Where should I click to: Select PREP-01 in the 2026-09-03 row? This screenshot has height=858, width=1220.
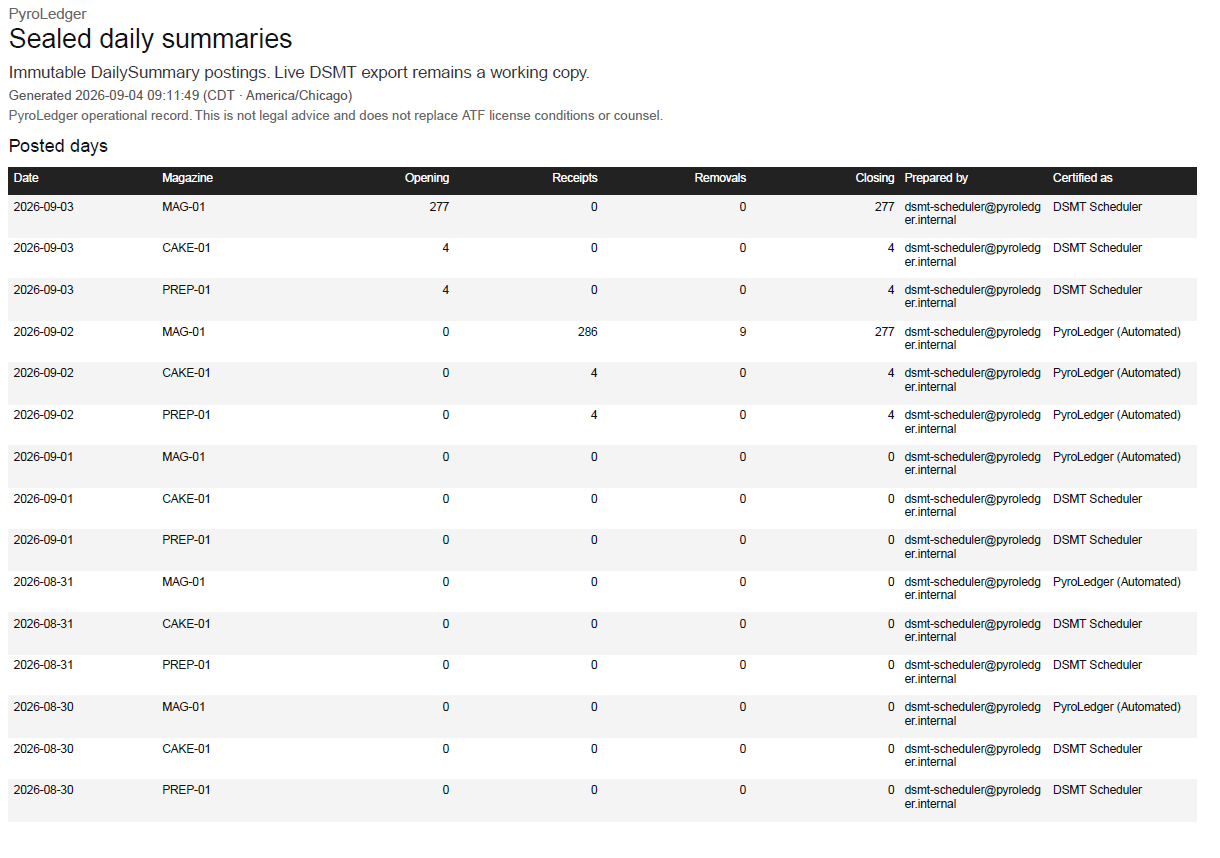(186, 290)
